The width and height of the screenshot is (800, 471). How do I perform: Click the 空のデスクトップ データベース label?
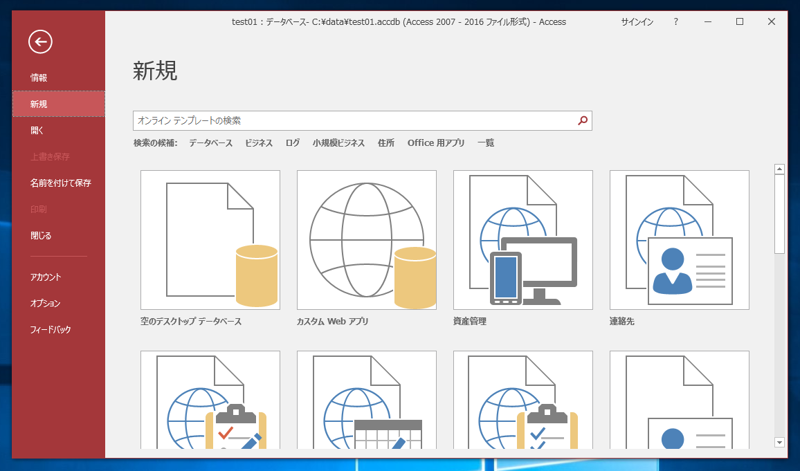191,321
